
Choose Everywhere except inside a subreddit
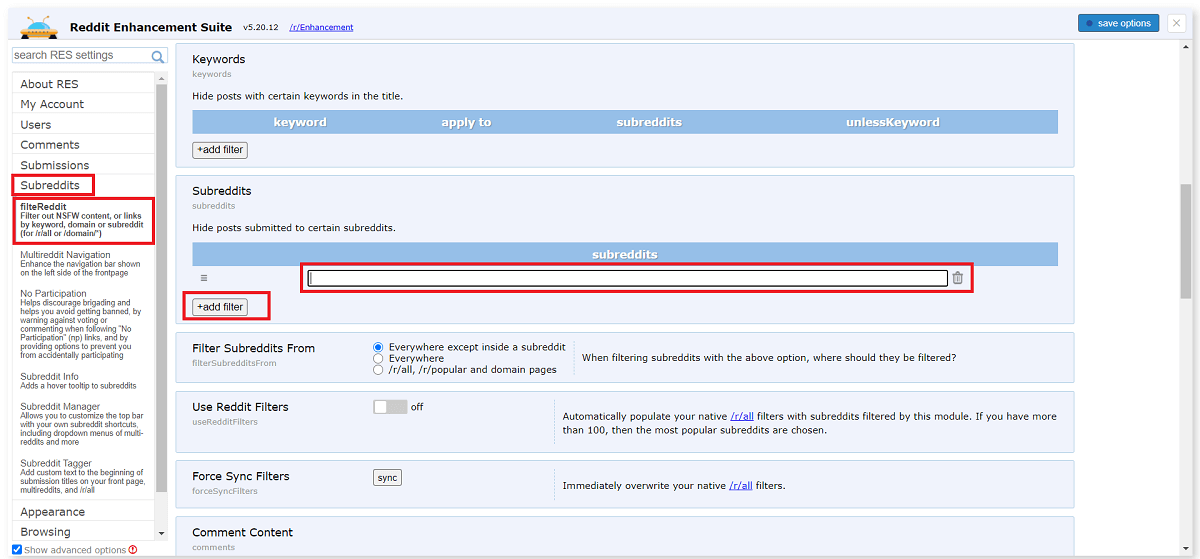click(378, 346)
